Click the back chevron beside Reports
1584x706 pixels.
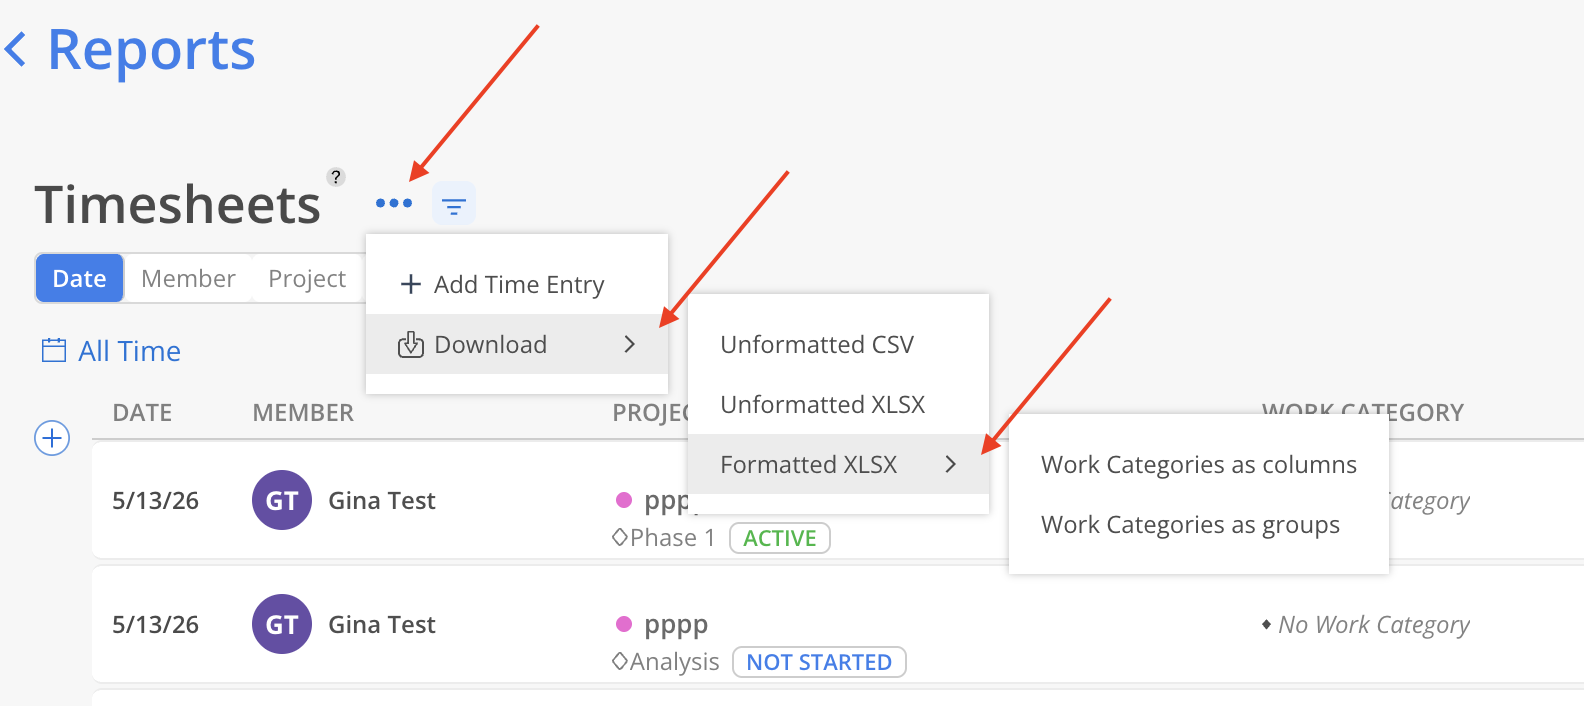[x=15, y=49]
